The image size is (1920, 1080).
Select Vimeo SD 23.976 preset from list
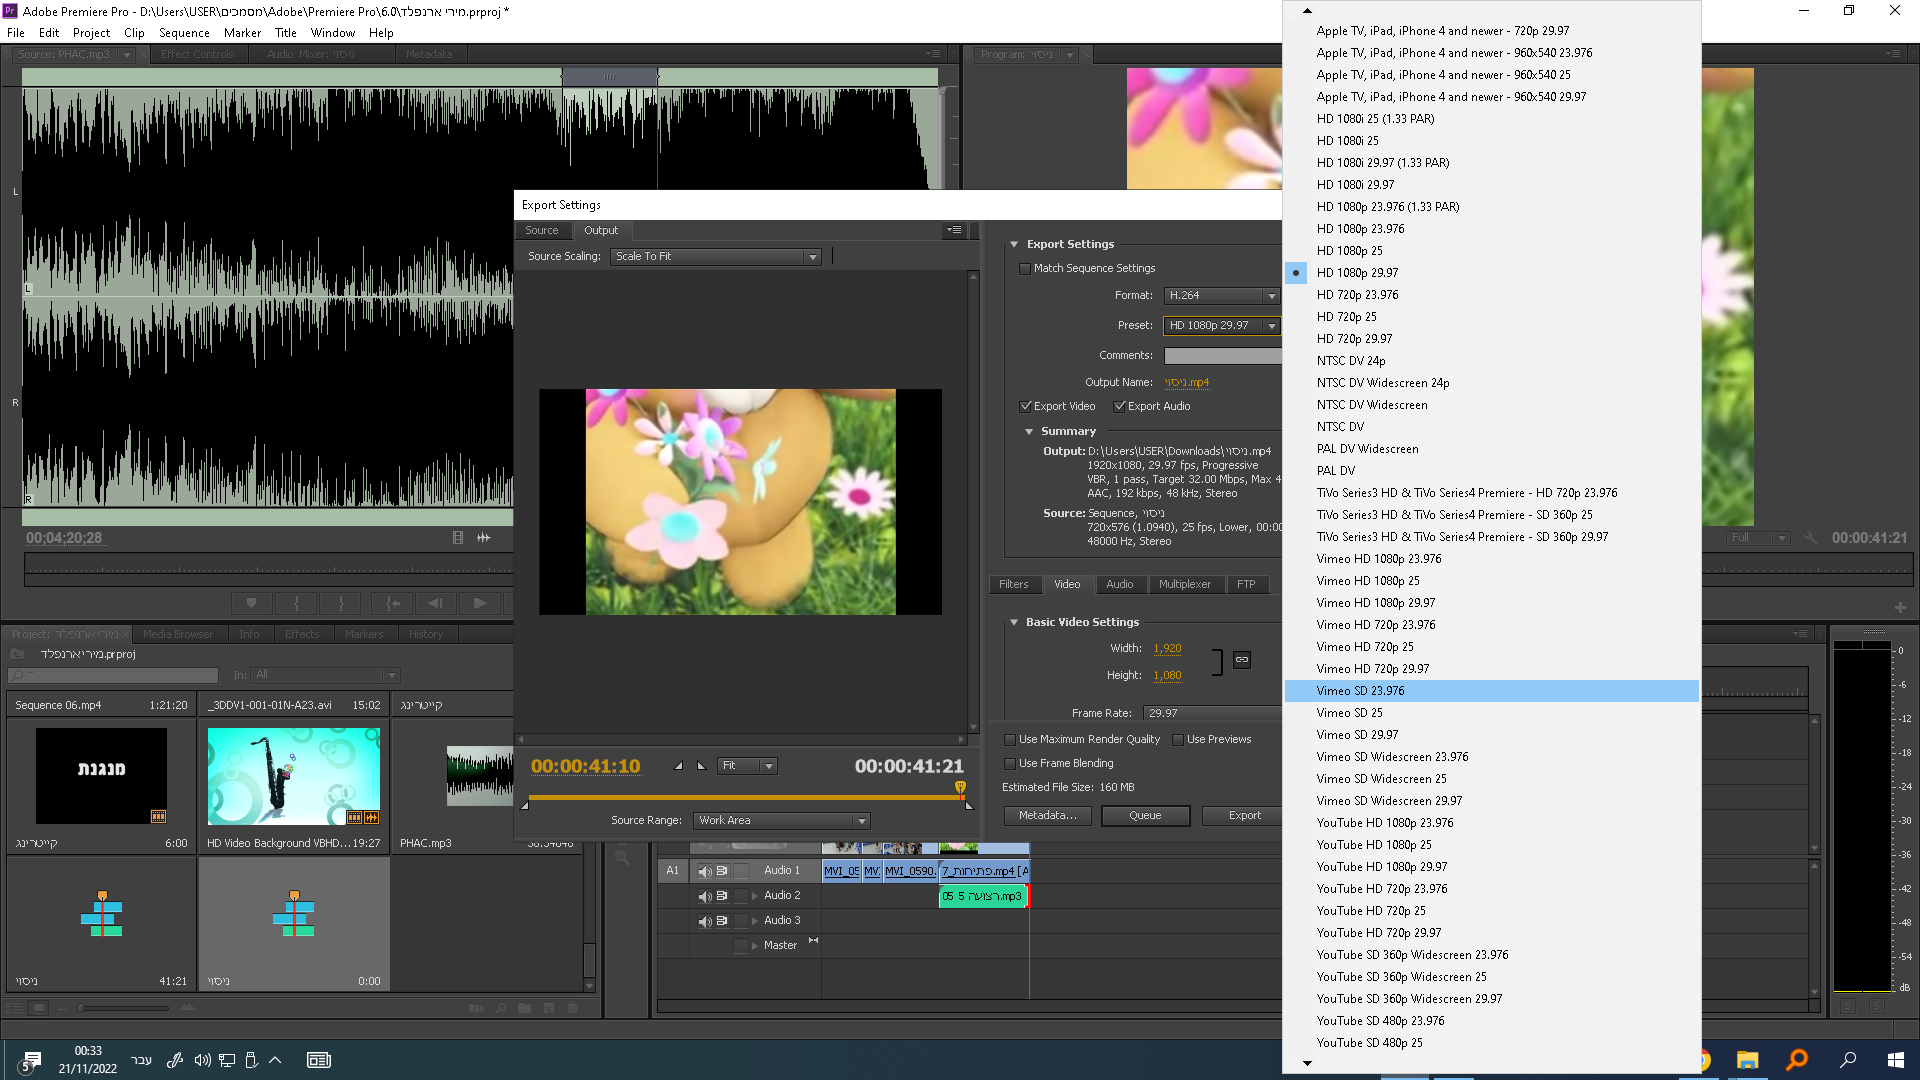click(x=1360, y=691)
